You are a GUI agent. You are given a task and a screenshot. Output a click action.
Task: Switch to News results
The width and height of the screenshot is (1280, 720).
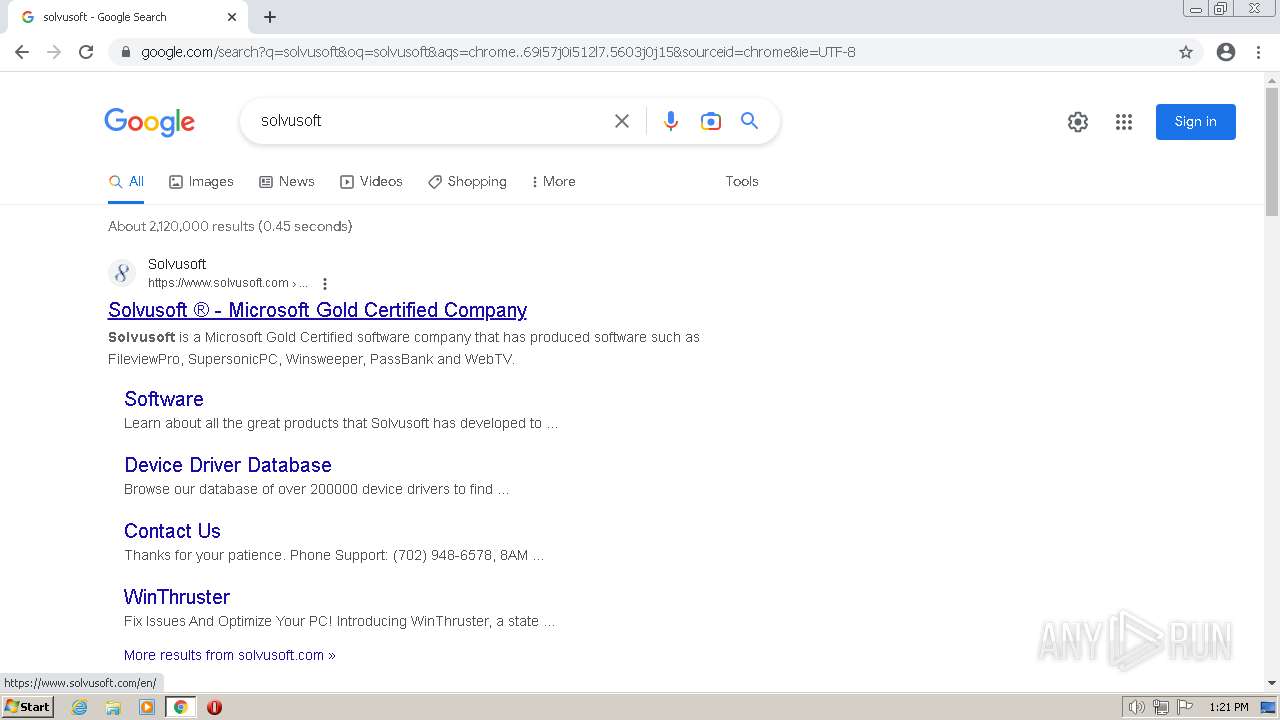click(287, 182)
